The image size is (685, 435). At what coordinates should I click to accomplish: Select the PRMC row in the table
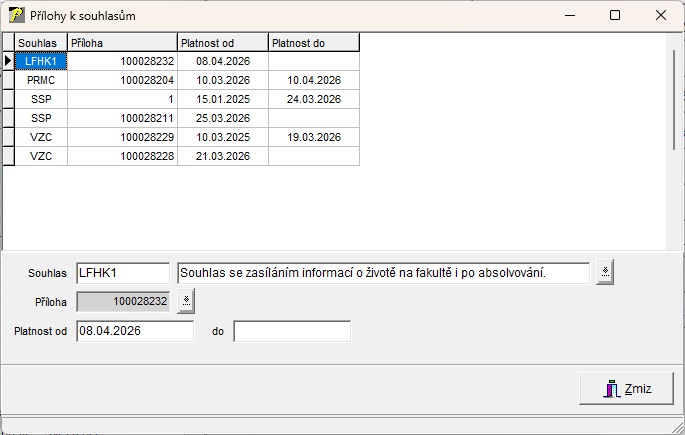click(x=41, y=80)
